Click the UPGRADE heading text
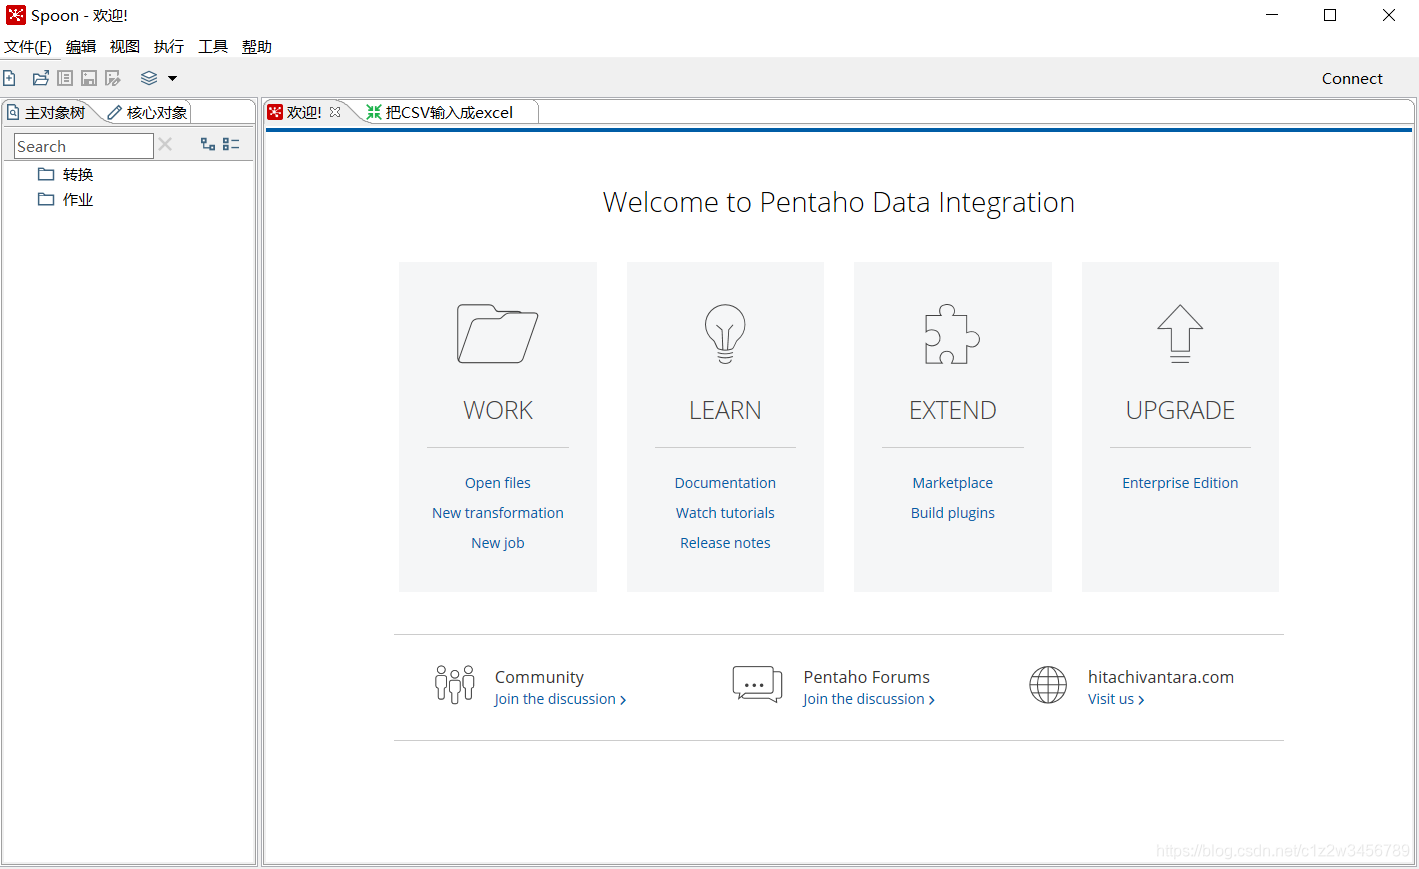This screenshot has width=1419, height=869. tap(1180, 410)
